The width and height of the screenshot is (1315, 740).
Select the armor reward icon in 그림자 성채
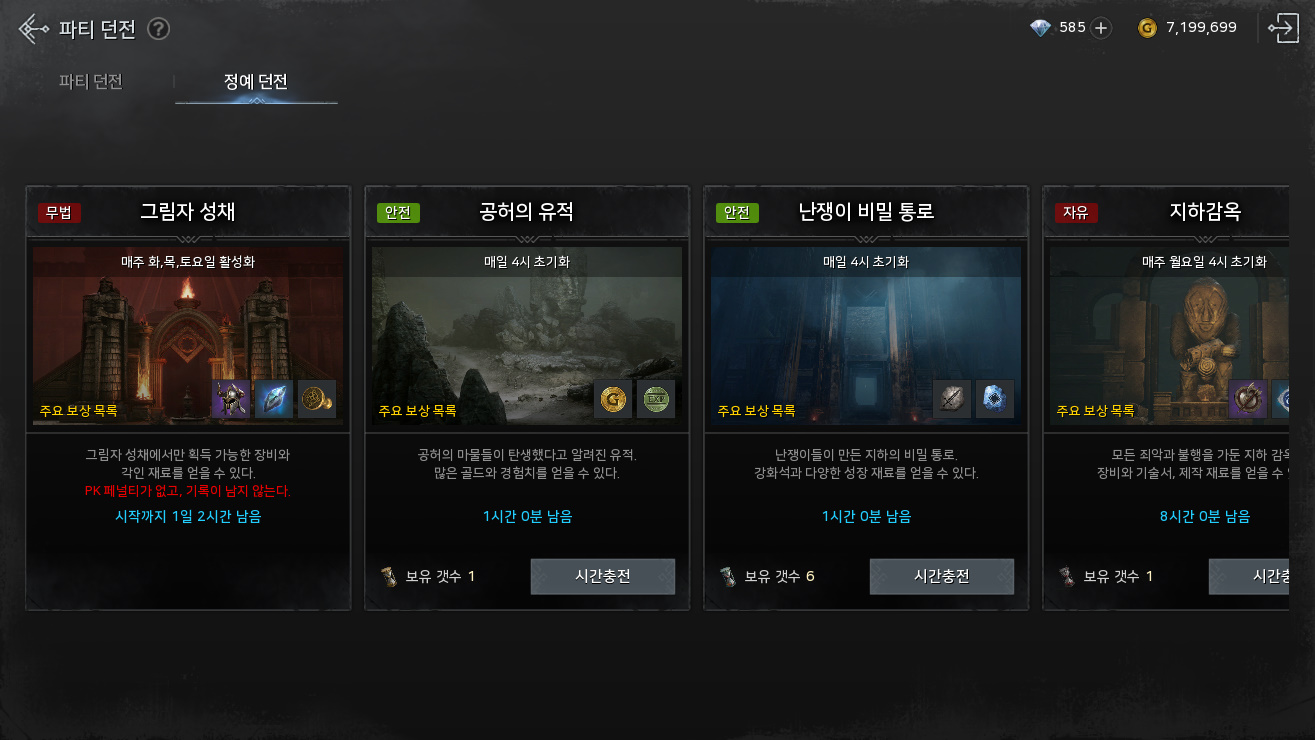(231, 399)
